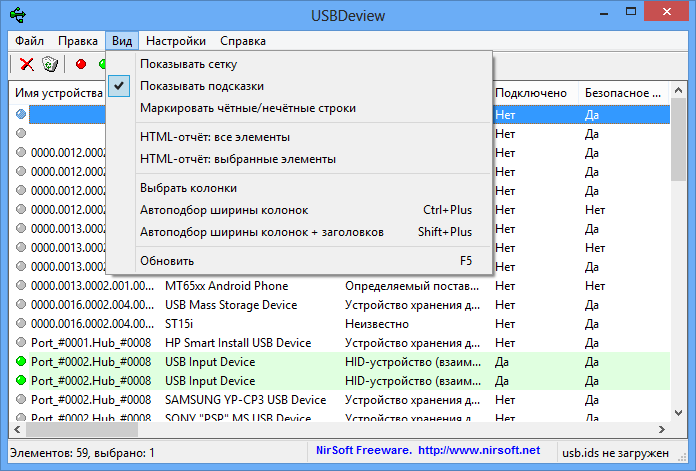Click horizontal scrollbar right arrow
696x471 pixels.
coord(662,429)
